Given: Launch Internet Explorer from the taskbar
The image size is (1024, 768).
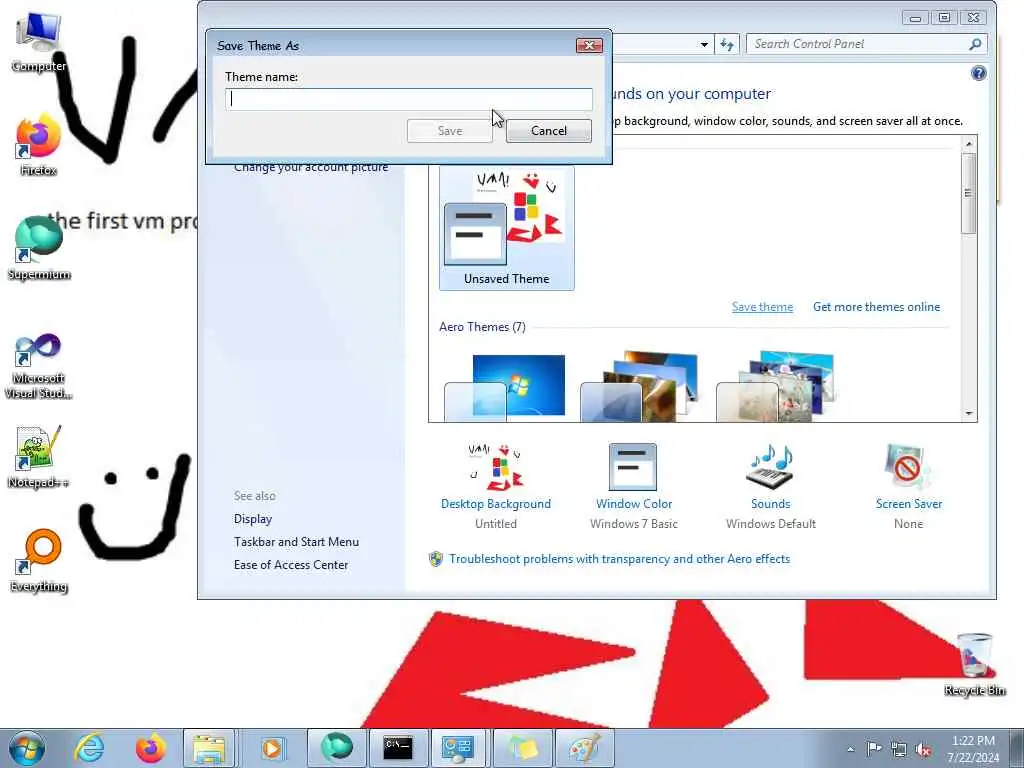Looking at the screenshot, I should (x=88, y=748).
